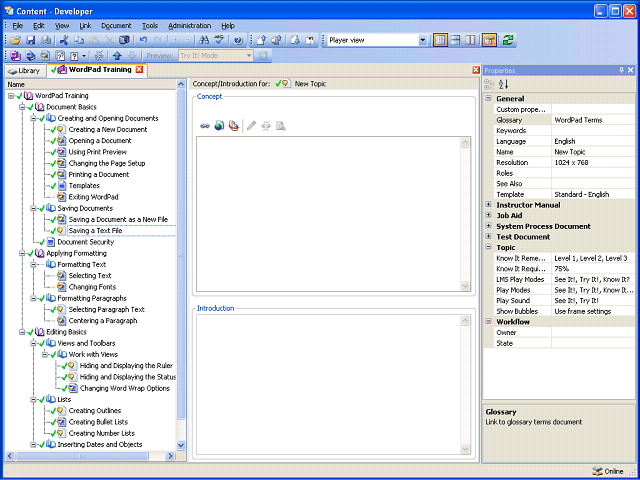Select the Creating a New Document topic
Image resolution: width=640 pixels, height=480 pixels.
(x=108, y=129)
